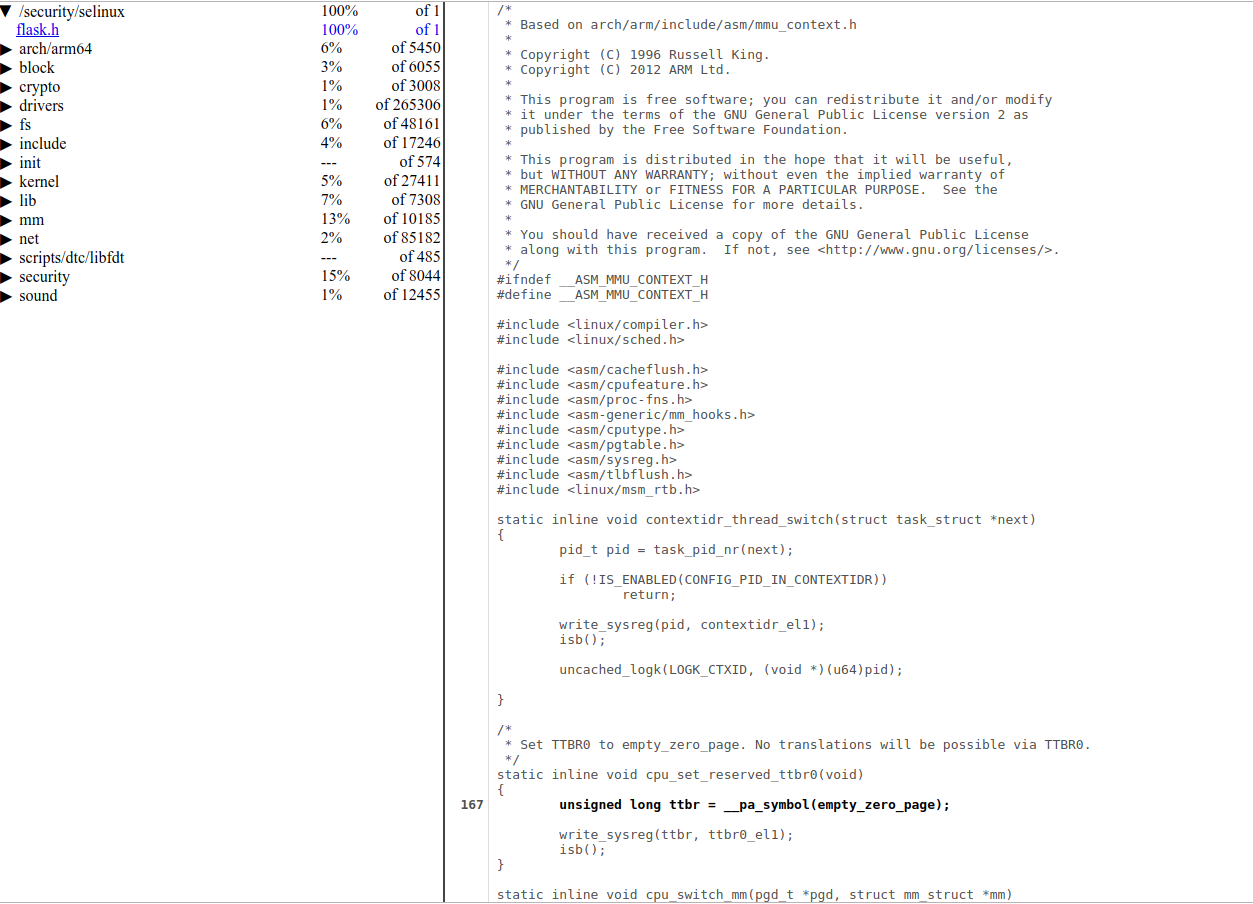
Task: Select the sound directory entry
Action: point(38,296)
